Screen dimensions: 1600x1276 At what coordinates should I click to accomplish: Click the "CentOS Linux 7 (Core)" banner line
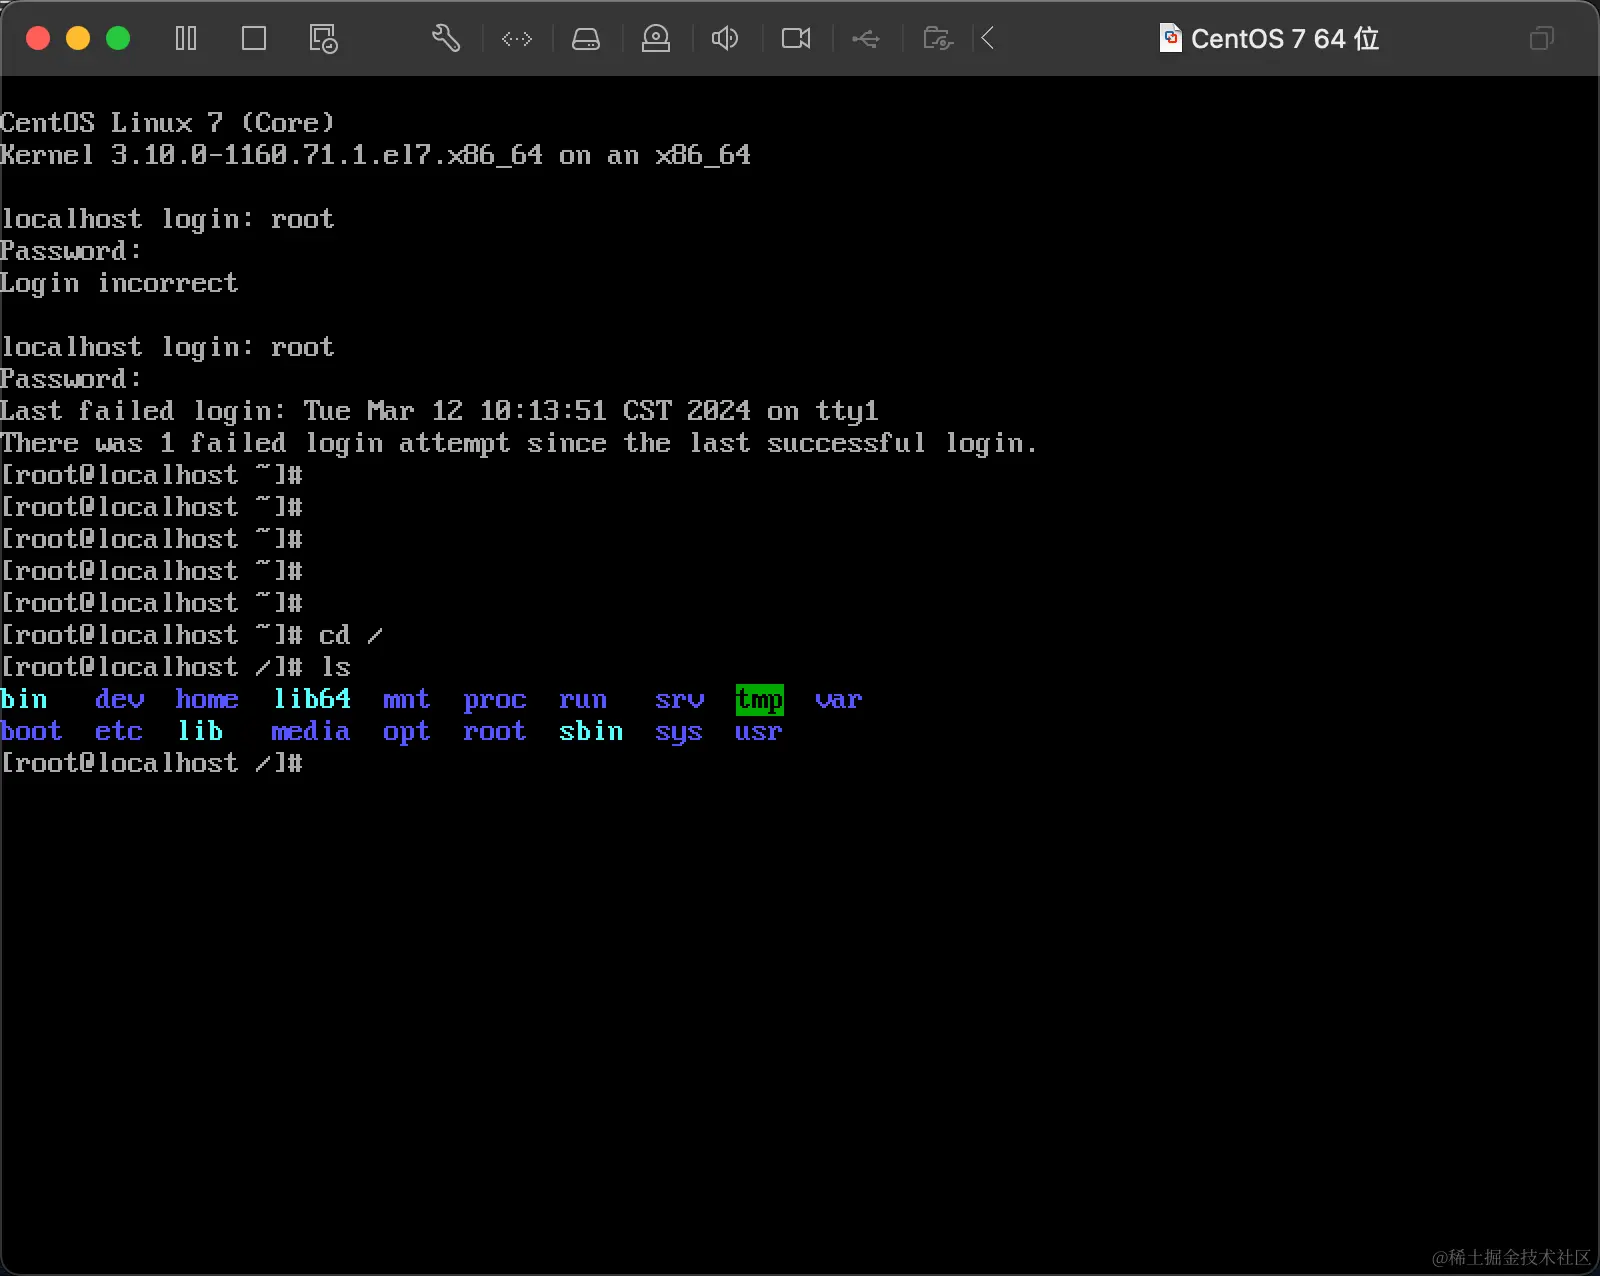tap(167, 123)
